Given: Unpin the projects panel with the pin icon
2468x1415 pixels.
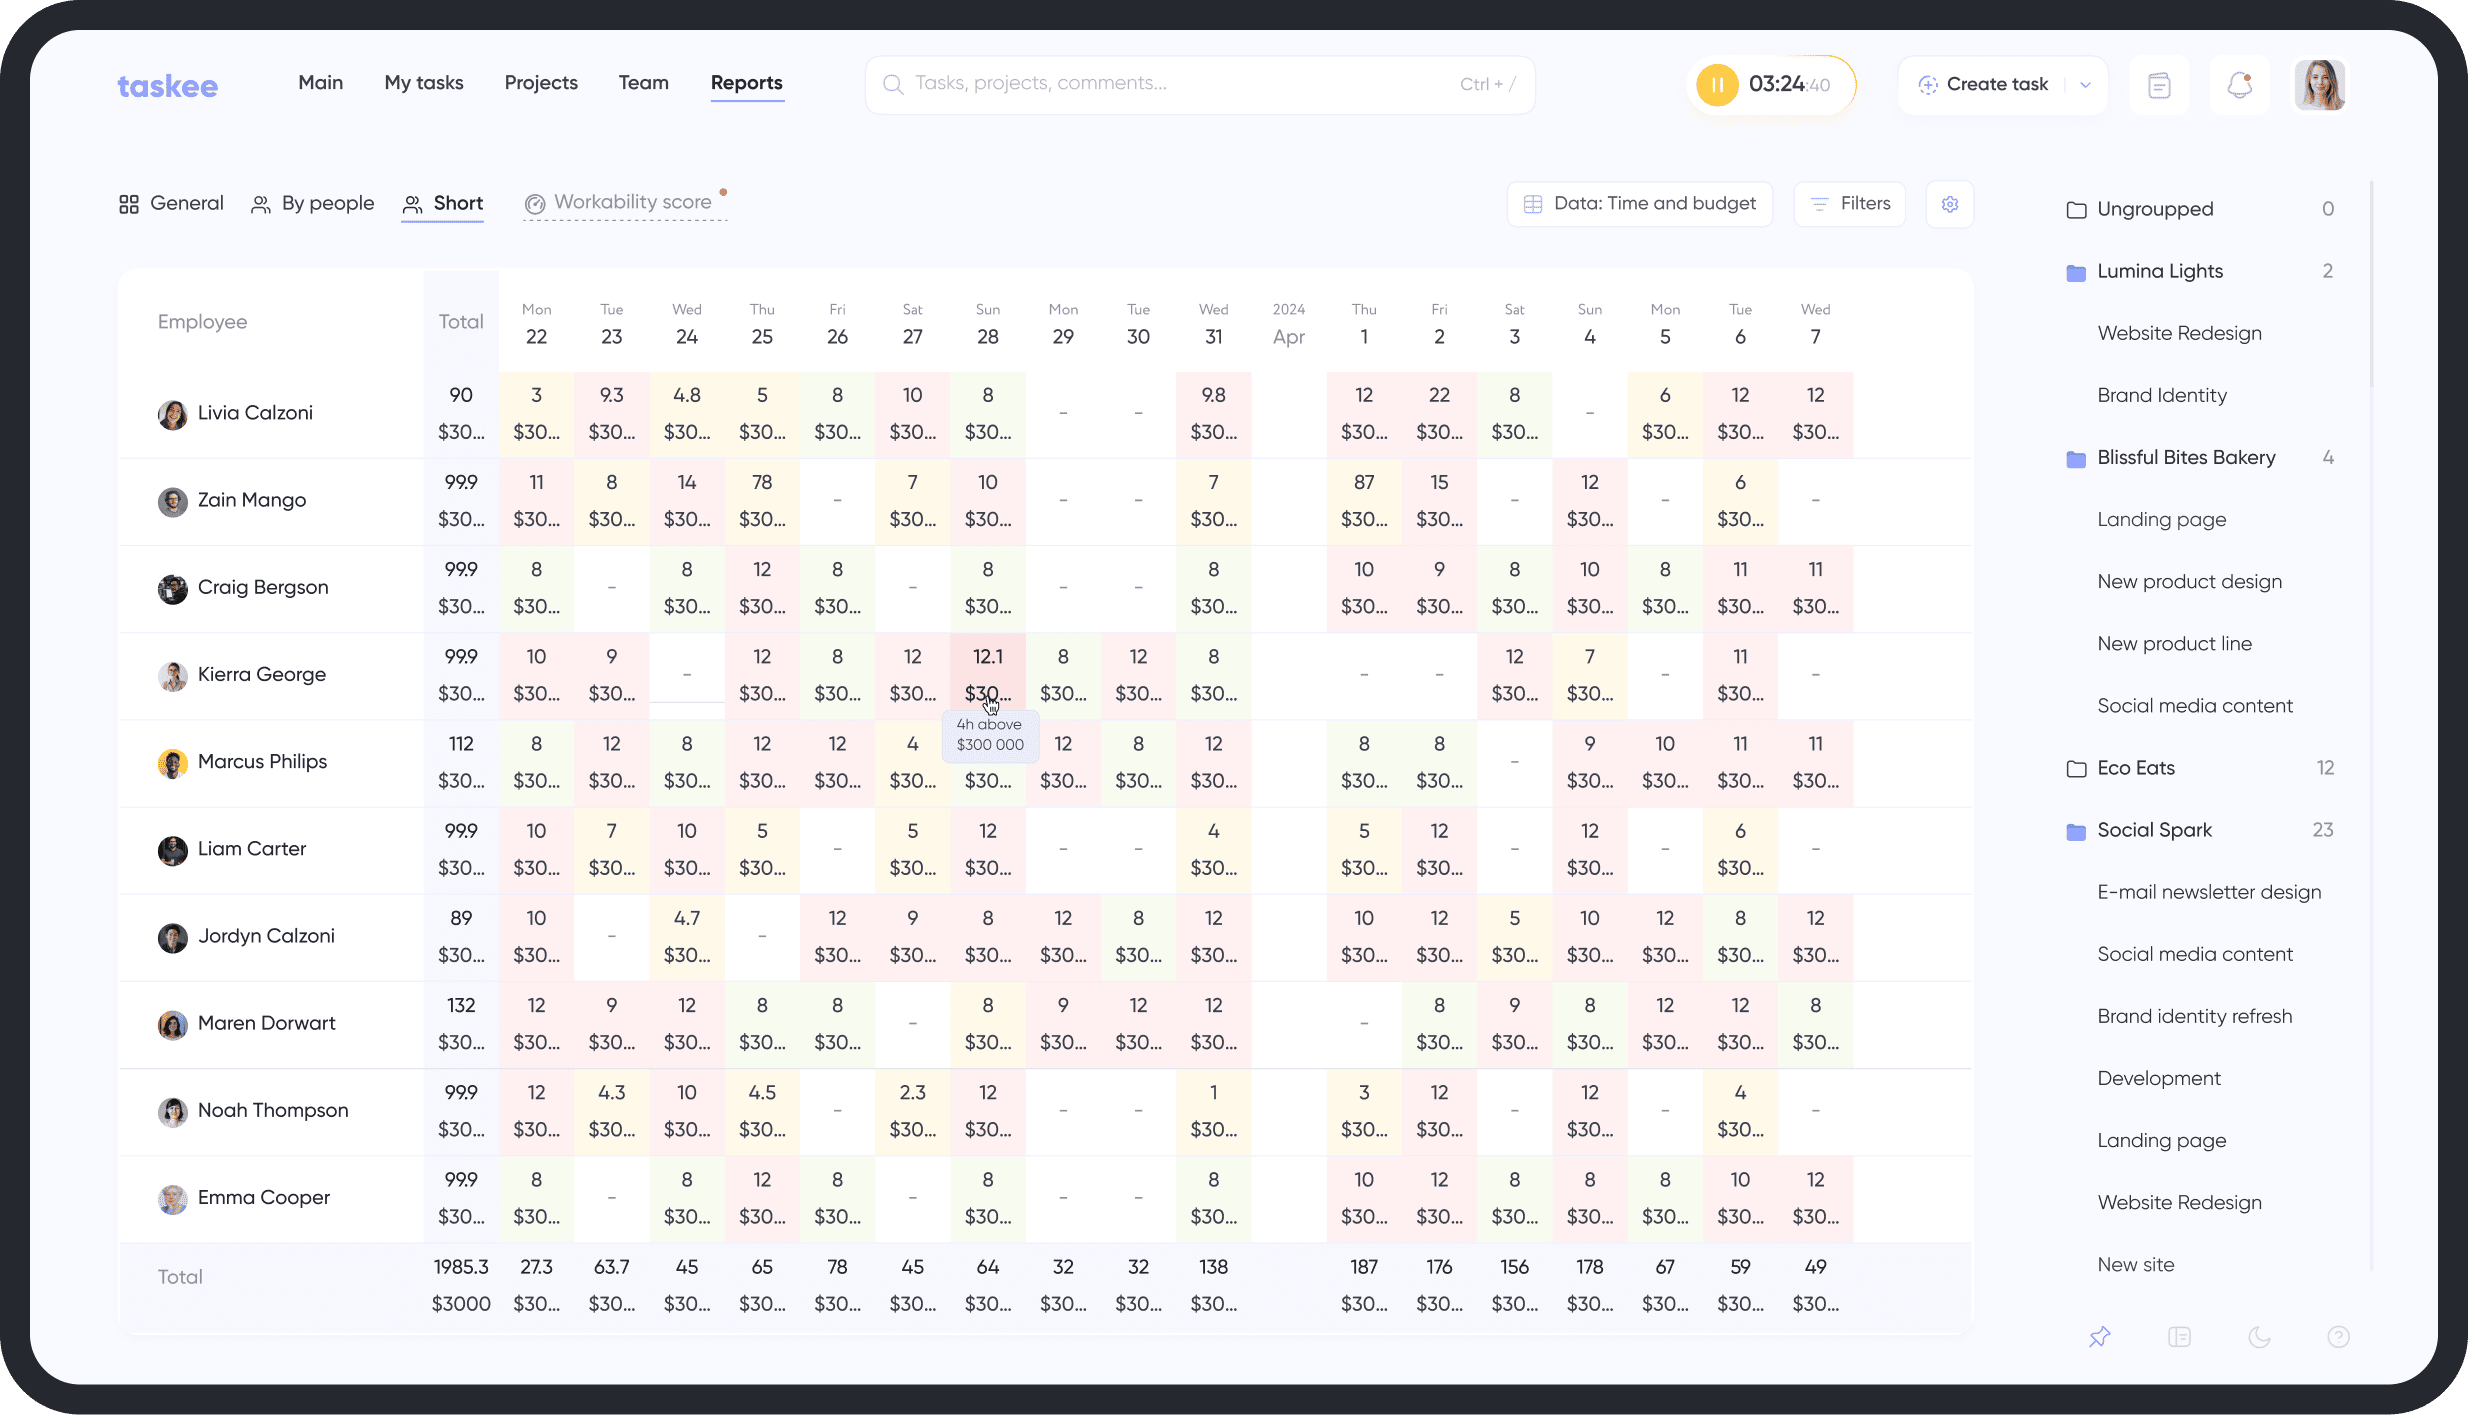Looking at the screenshot, I should point(2100,1337).
